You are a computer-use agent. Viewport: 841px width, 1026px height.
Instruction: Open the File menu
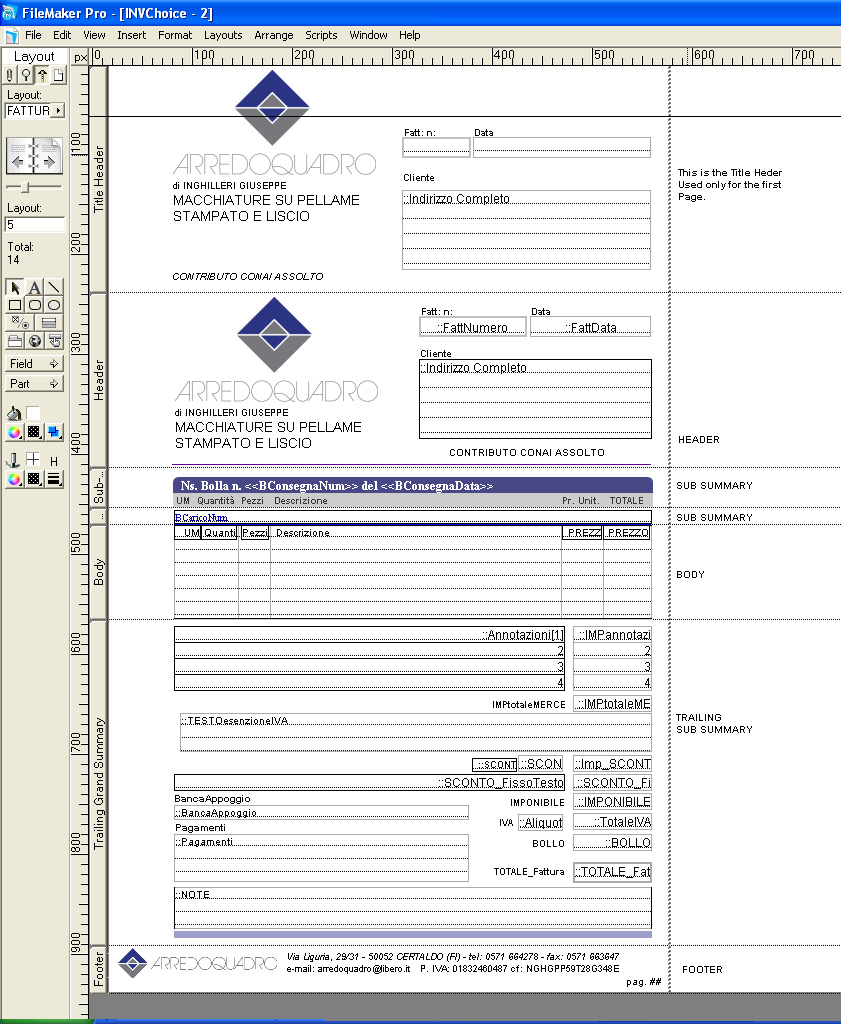pyautogui.click(x=33, y=35)
